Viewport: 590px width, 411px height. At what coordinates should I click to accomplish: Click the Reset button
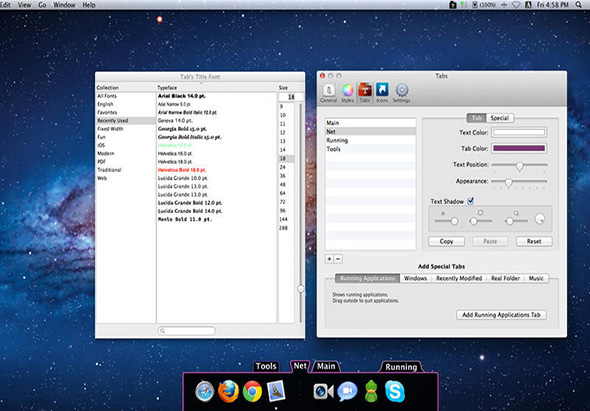pyautogui.click(x=534, y=241)
